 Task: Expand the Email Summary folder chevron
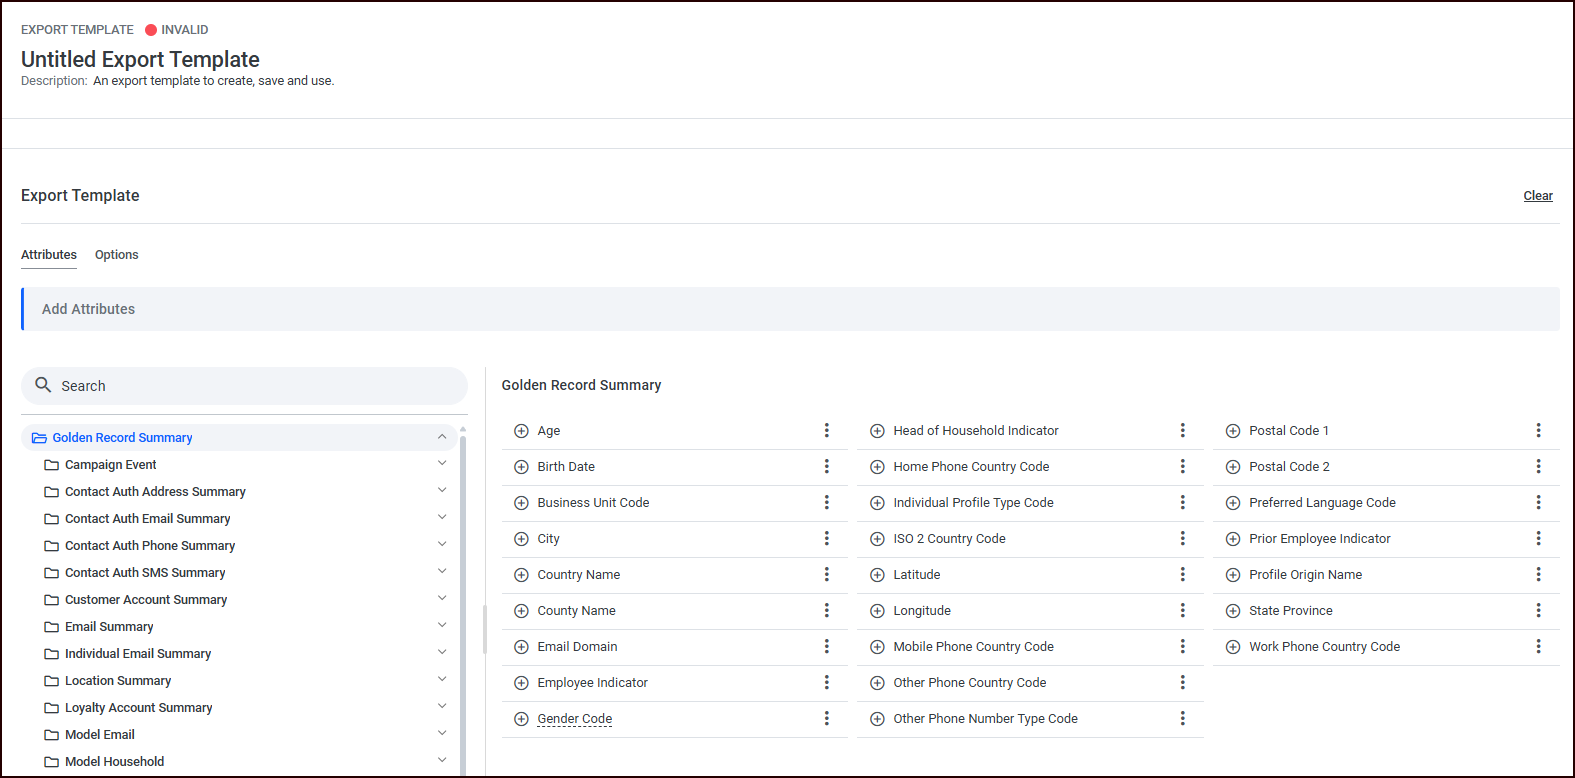coord(442,626)
